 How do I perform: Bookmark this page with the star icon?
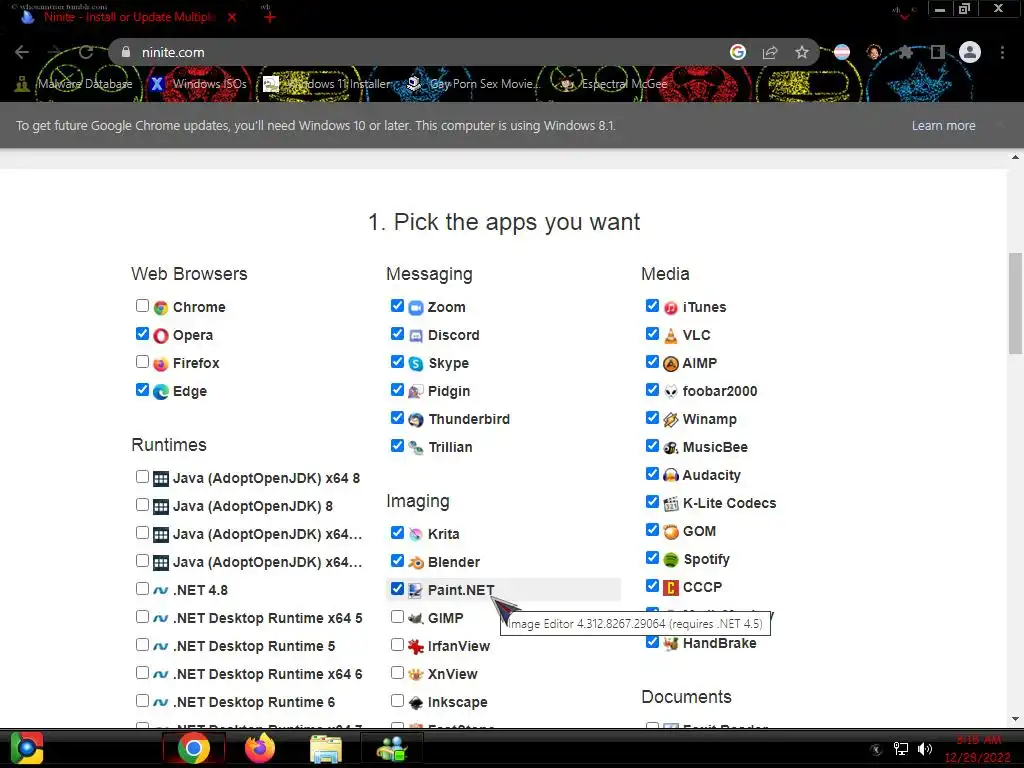(802, 52)
